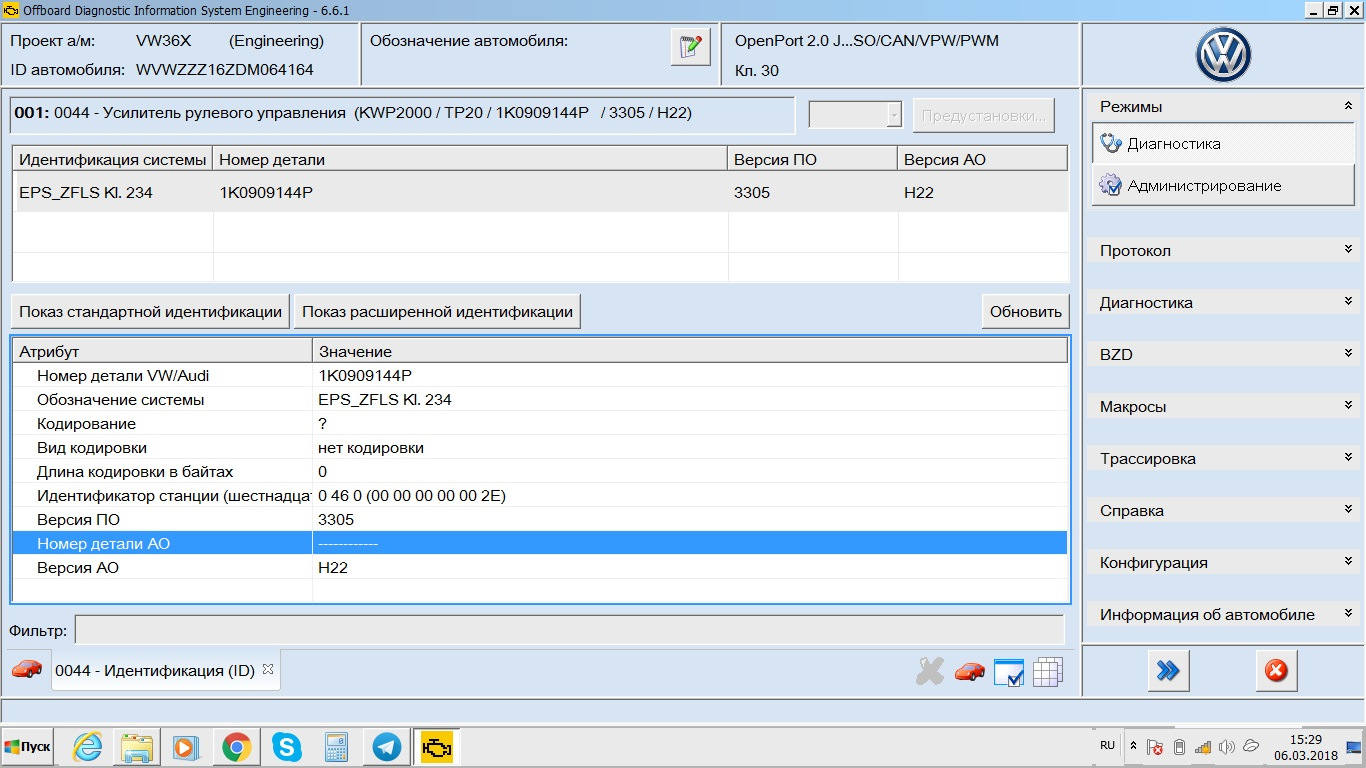The width and height of the screenshot is (1366, 768).
Task: Select the Обозначение системы attribute row
Action: point(540,399)
